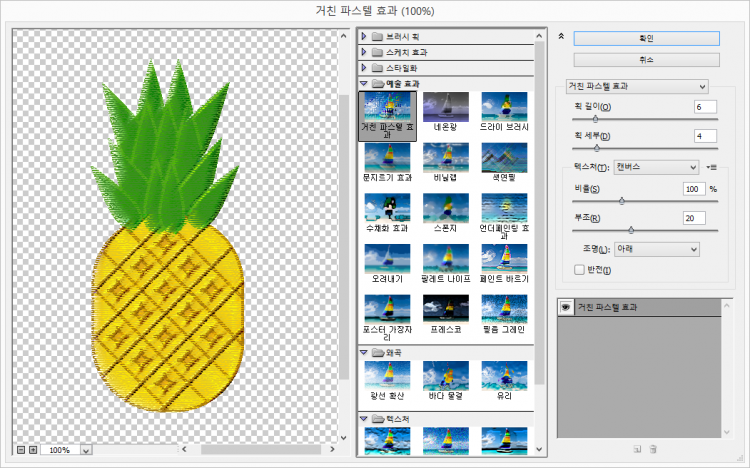The image size is (750, 468).
Task: Expand the 브러시 획 filter folder
Action: coord(365,36)
